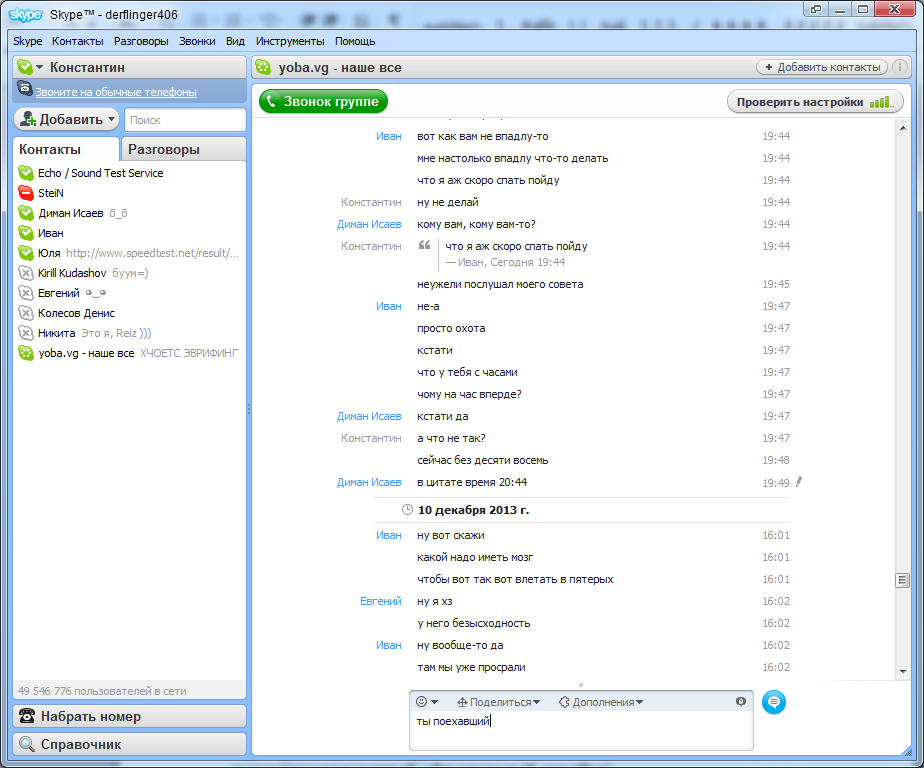
Task: Open the Звонки menu
Action: (197, 41)
